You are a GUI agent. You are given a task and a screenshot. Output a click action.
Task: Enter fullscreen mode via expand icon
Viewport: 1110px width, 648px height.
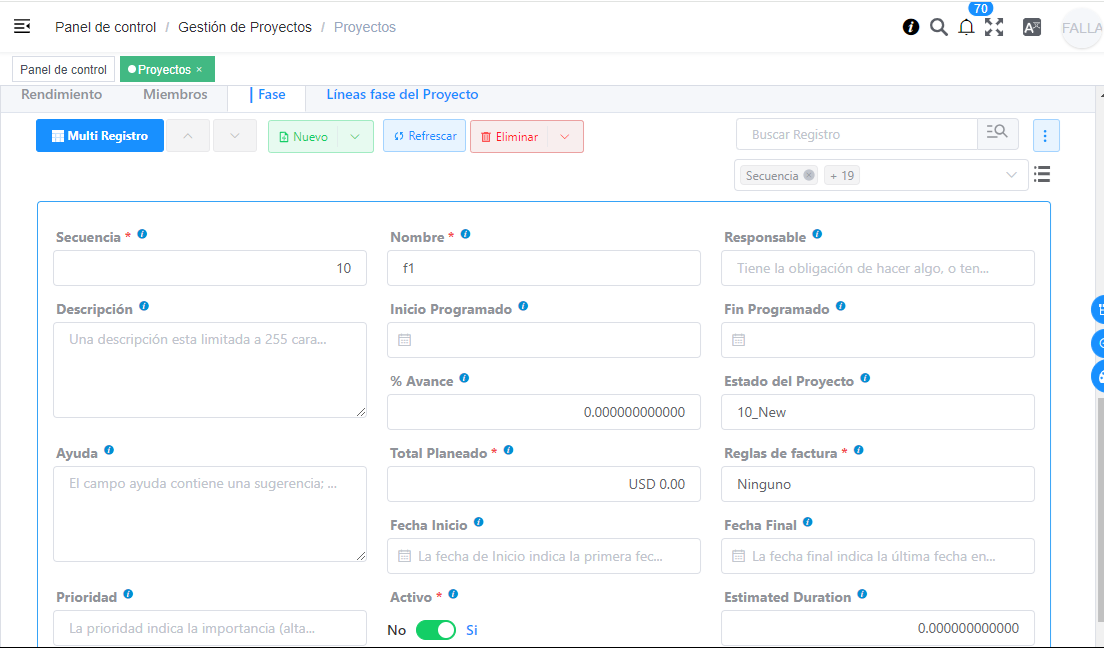(x=994, y=27)
